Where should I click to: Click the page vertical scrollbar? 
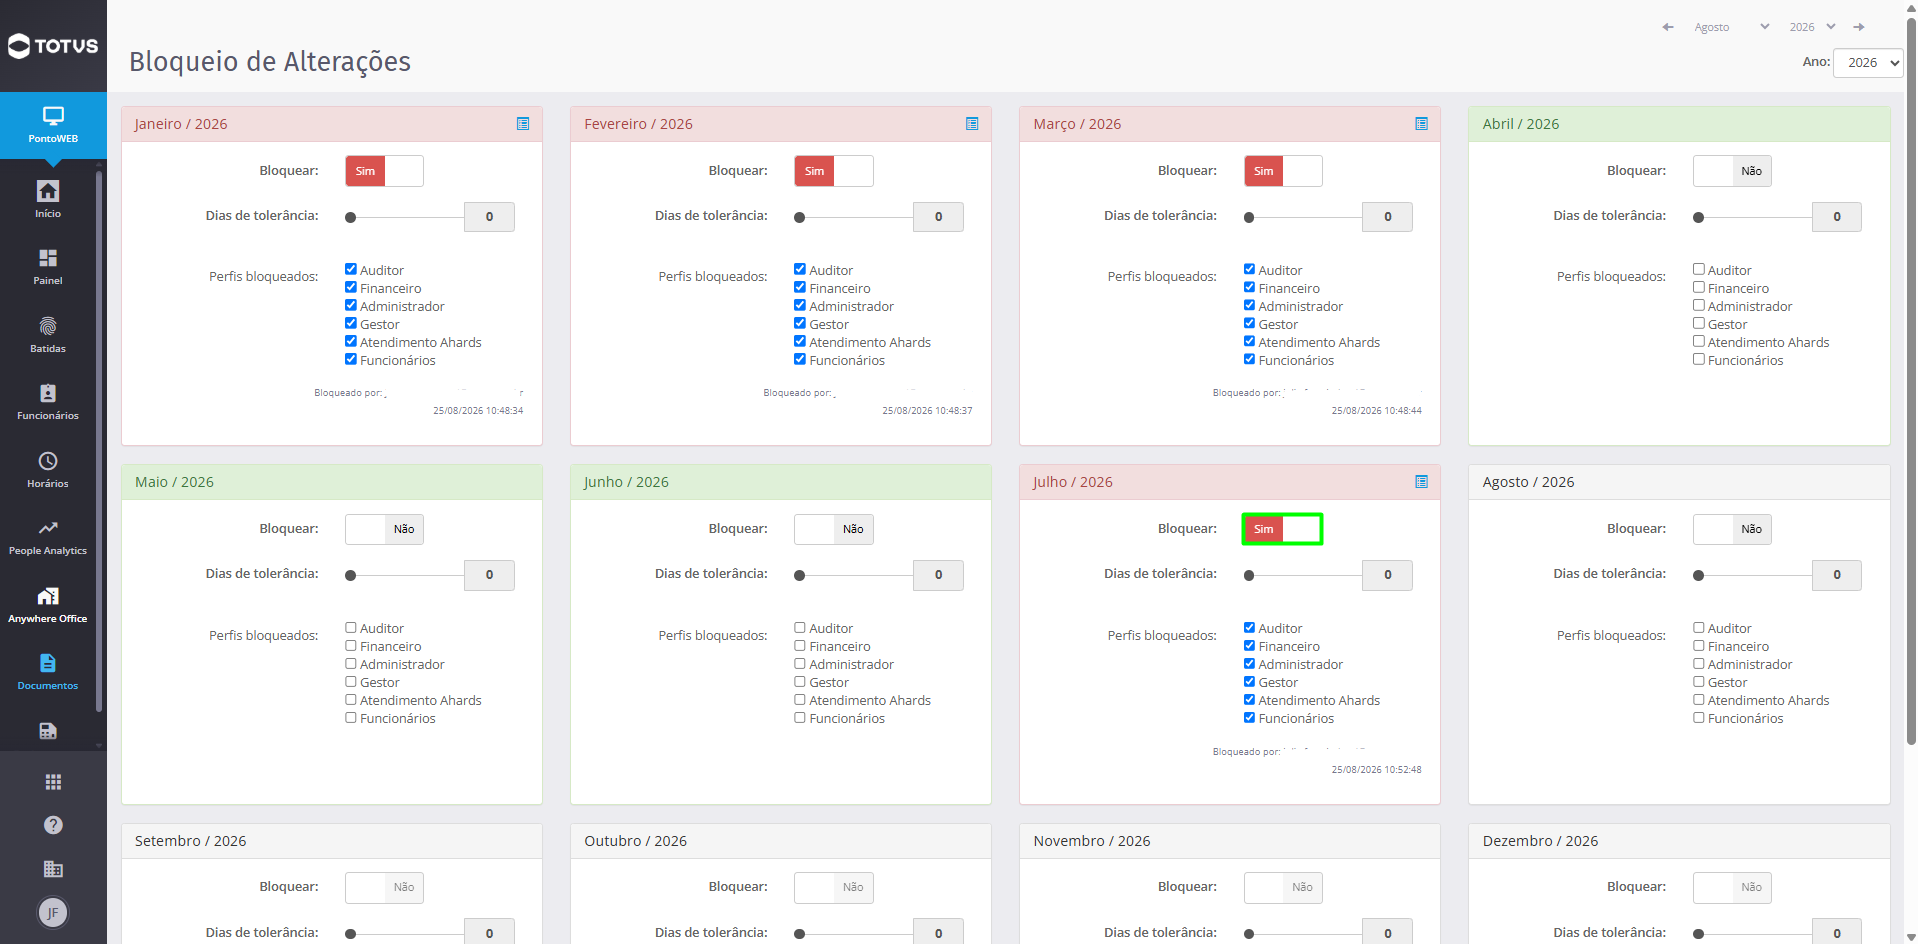click(1911, 380)
